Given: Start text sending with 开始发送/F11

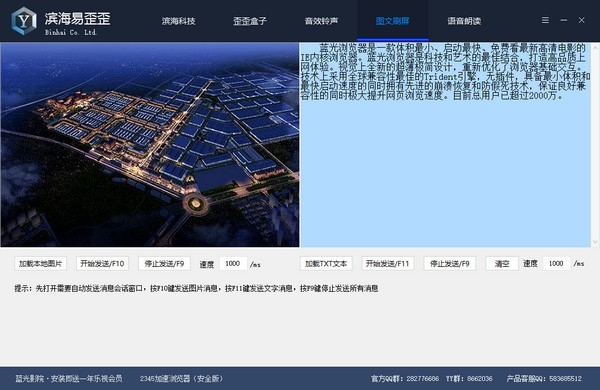Looking at the screenshot, I should (388, 264).
